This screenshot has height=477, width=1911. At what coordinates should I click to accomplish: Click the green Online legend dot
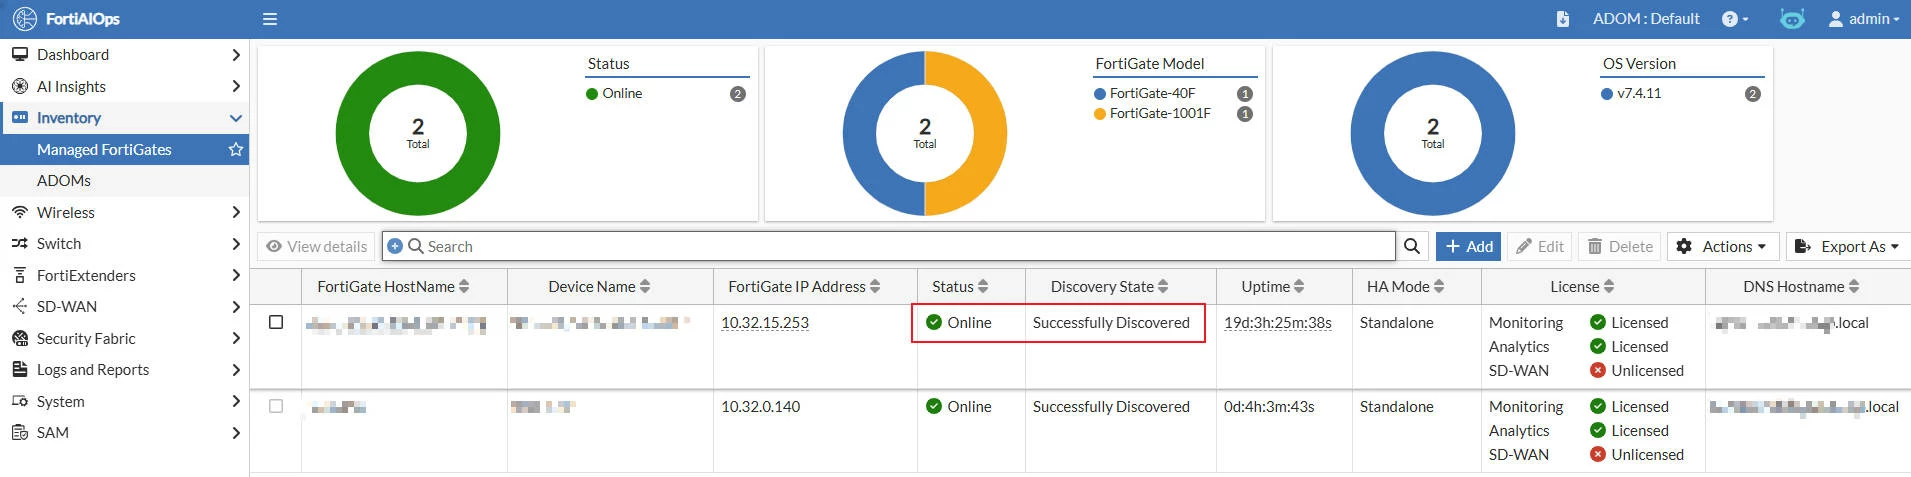pos(592,94)
